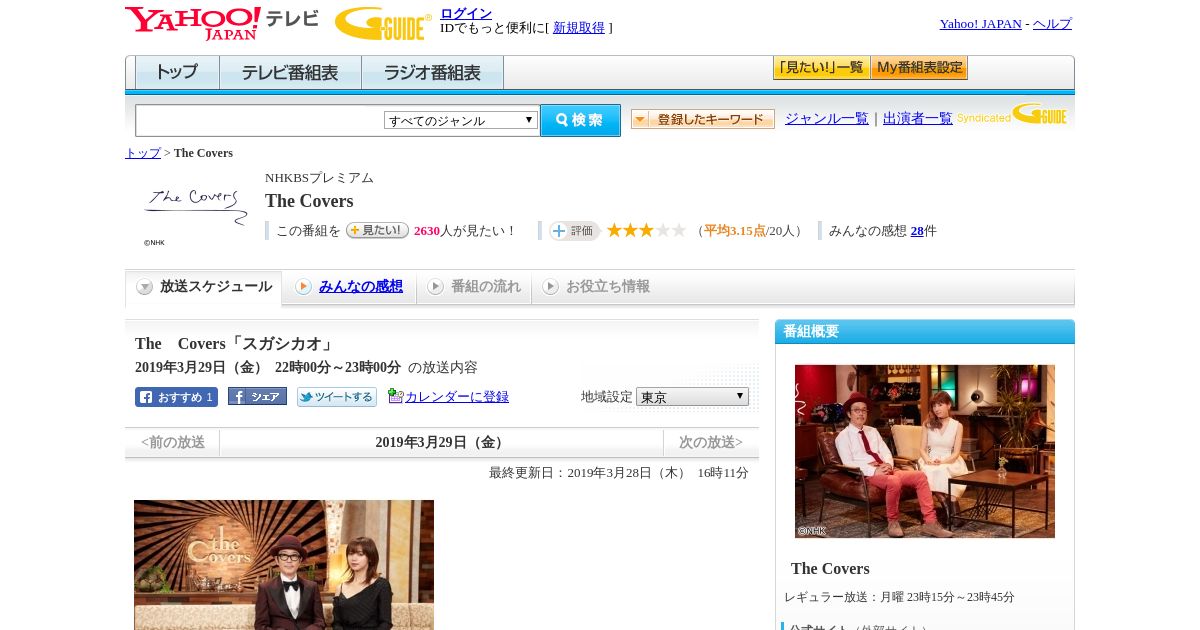Select お役立ち情報 tab

[597, 287]
